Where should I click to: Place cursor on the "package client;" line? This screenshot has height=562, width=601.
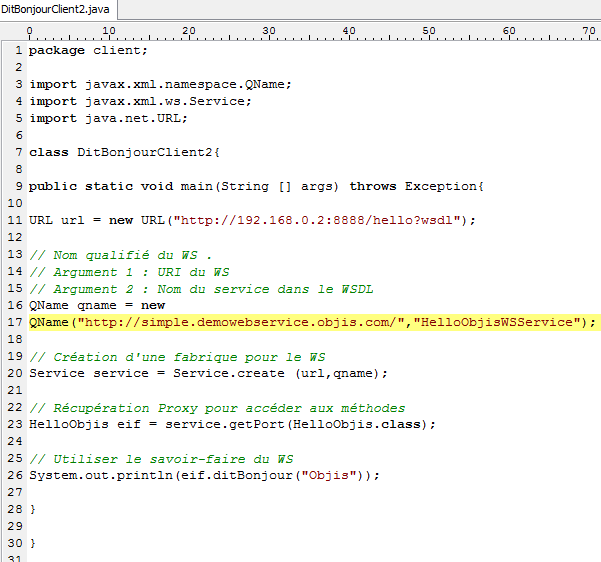[88, 50]
